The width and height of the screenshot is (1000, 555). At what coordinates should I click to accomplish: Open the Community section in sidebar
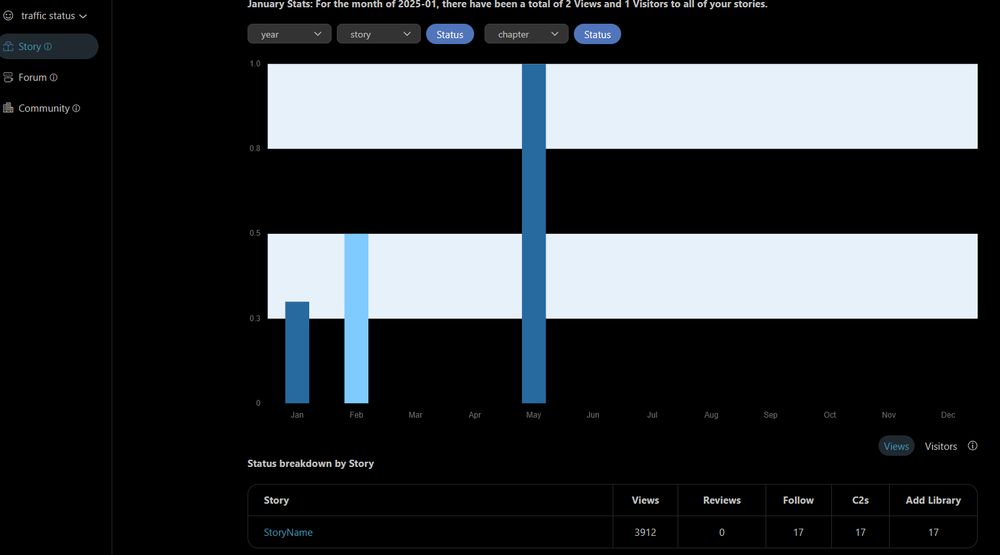pyautogui.click(x=43, y=108)
